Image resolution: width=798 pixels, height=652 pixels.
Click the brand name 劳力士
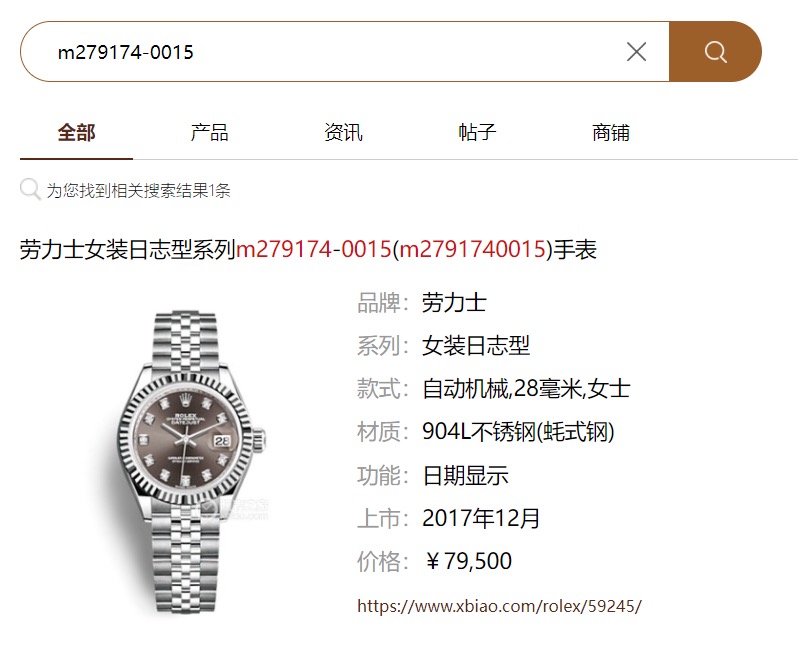click(454, 303)
